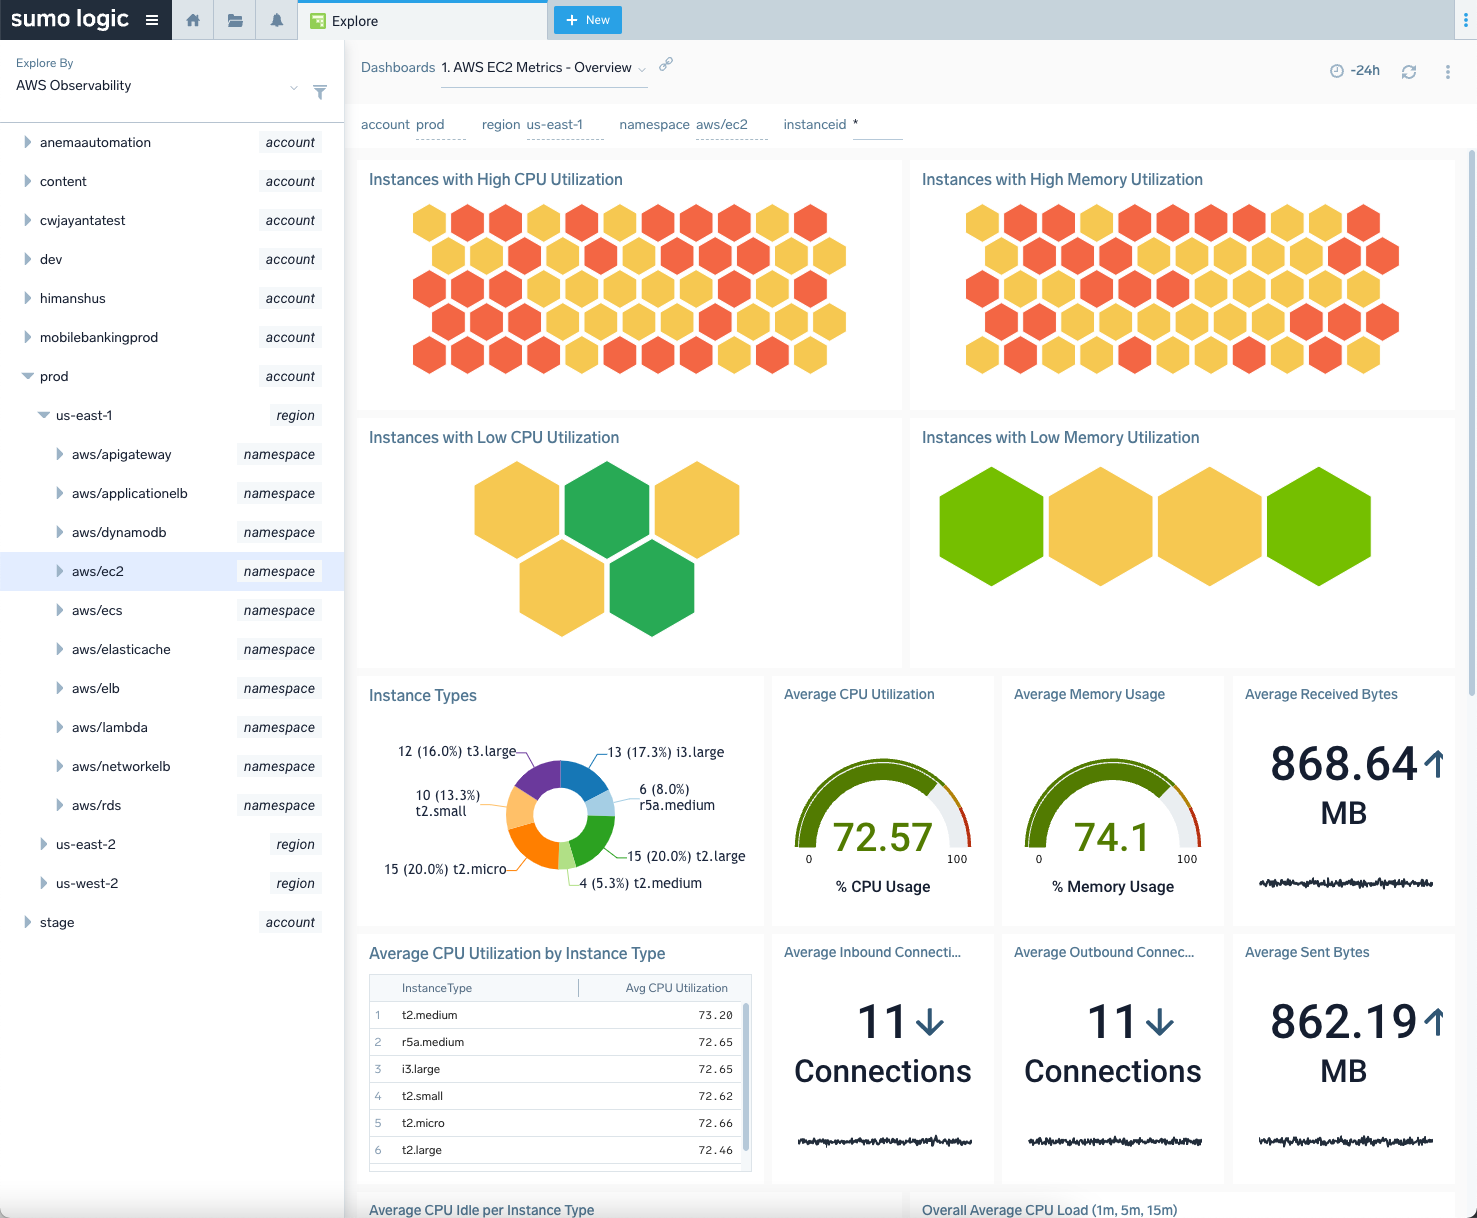
Task: Expand the us-west-2 region
Action: [43, 883]
